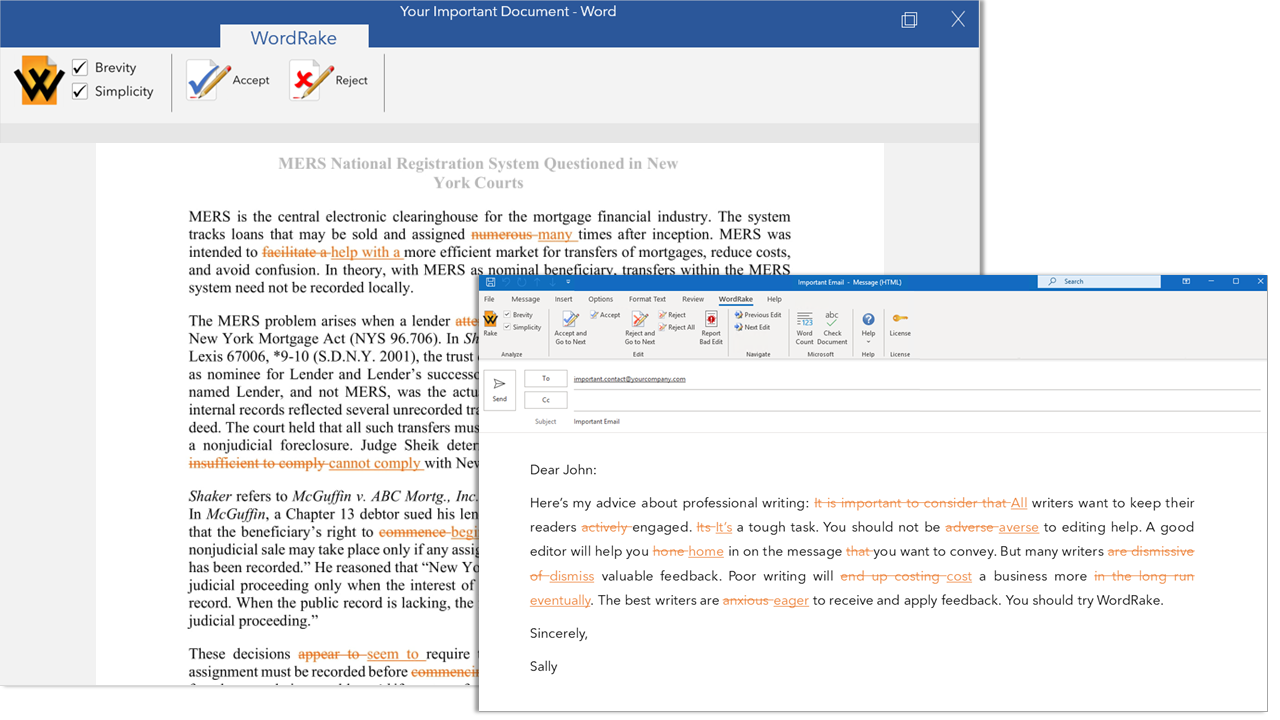
Task: Click the Subject field reading Important Email
Action: click(597, 422)
